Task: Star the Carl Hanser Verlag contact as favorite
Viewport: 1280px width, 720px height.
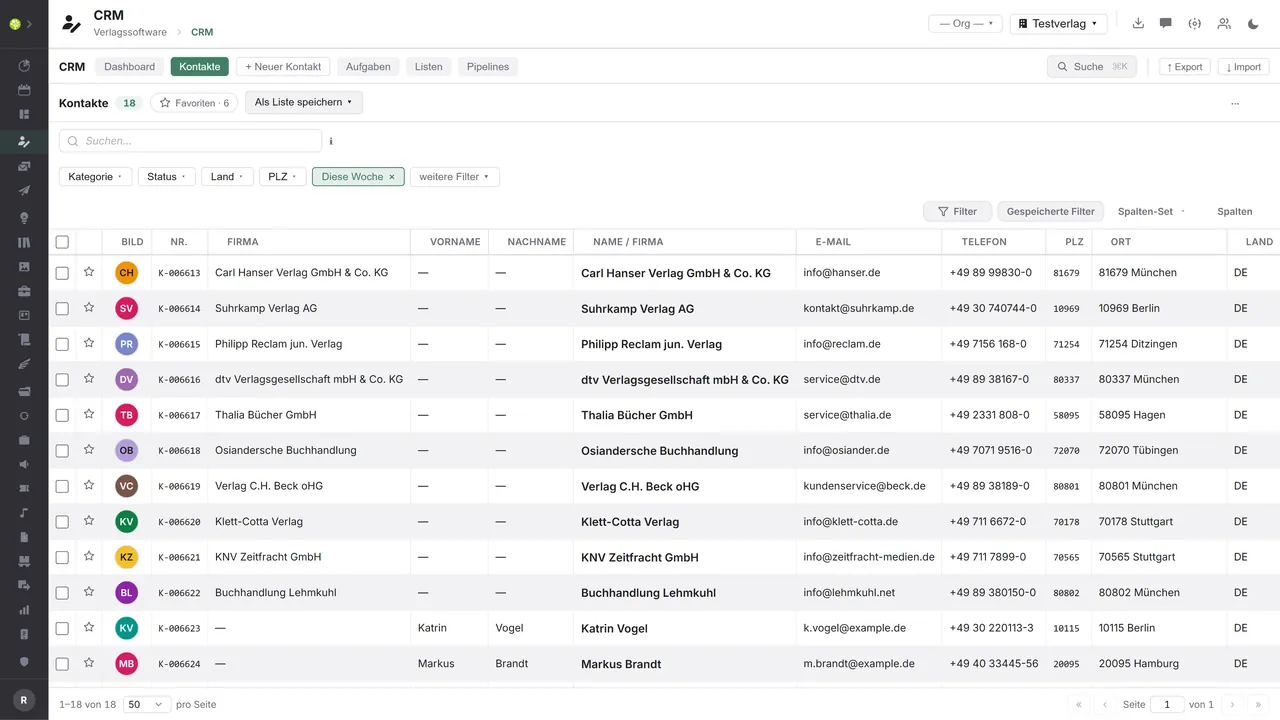Action: [x=89, y=272]
